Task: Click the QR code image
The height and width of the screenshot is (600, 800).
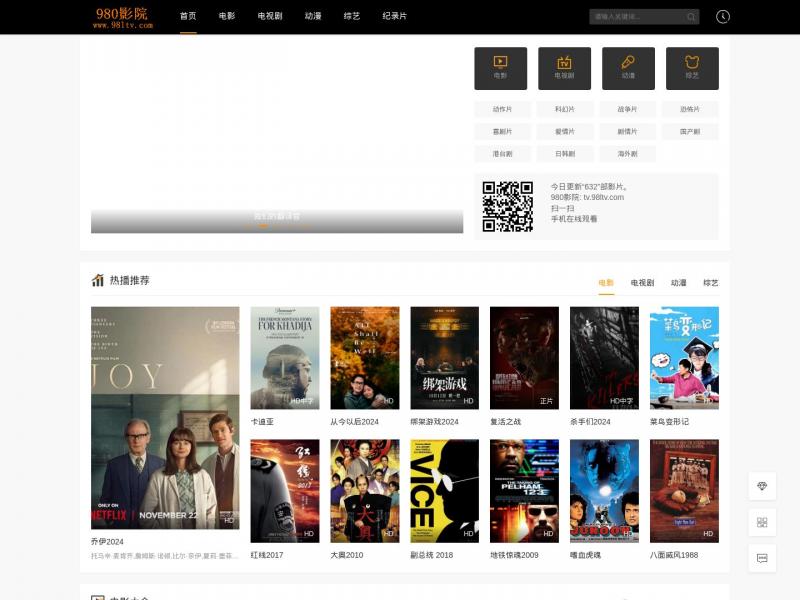Action: coord(508,207)
